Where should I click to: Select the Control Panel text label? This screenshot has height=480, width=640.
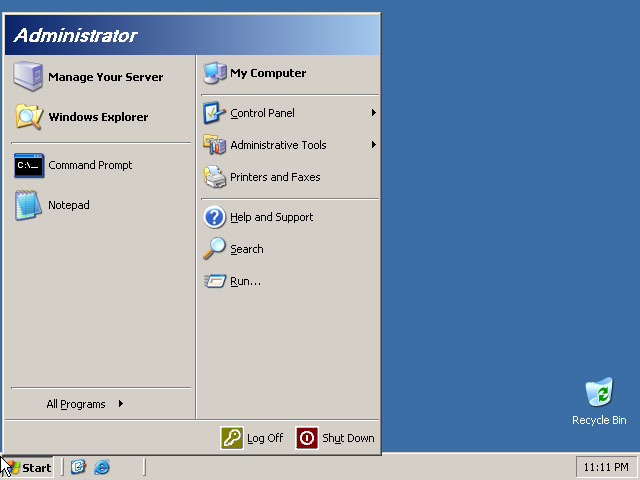point(262,113)
